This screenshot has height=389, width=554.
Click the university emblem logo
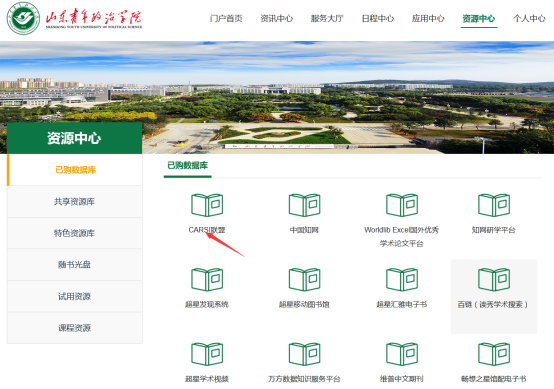[x=23, y=18]
